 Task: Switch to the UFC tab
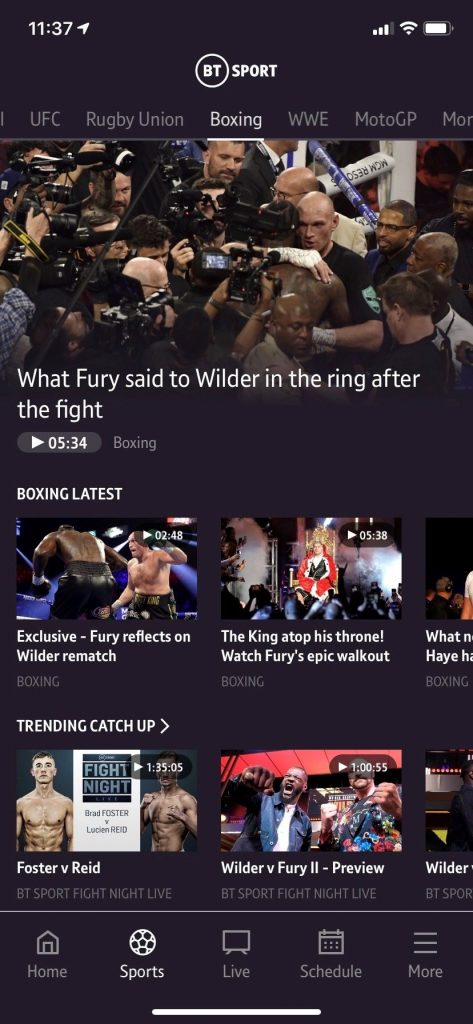[x=45, y=120]
